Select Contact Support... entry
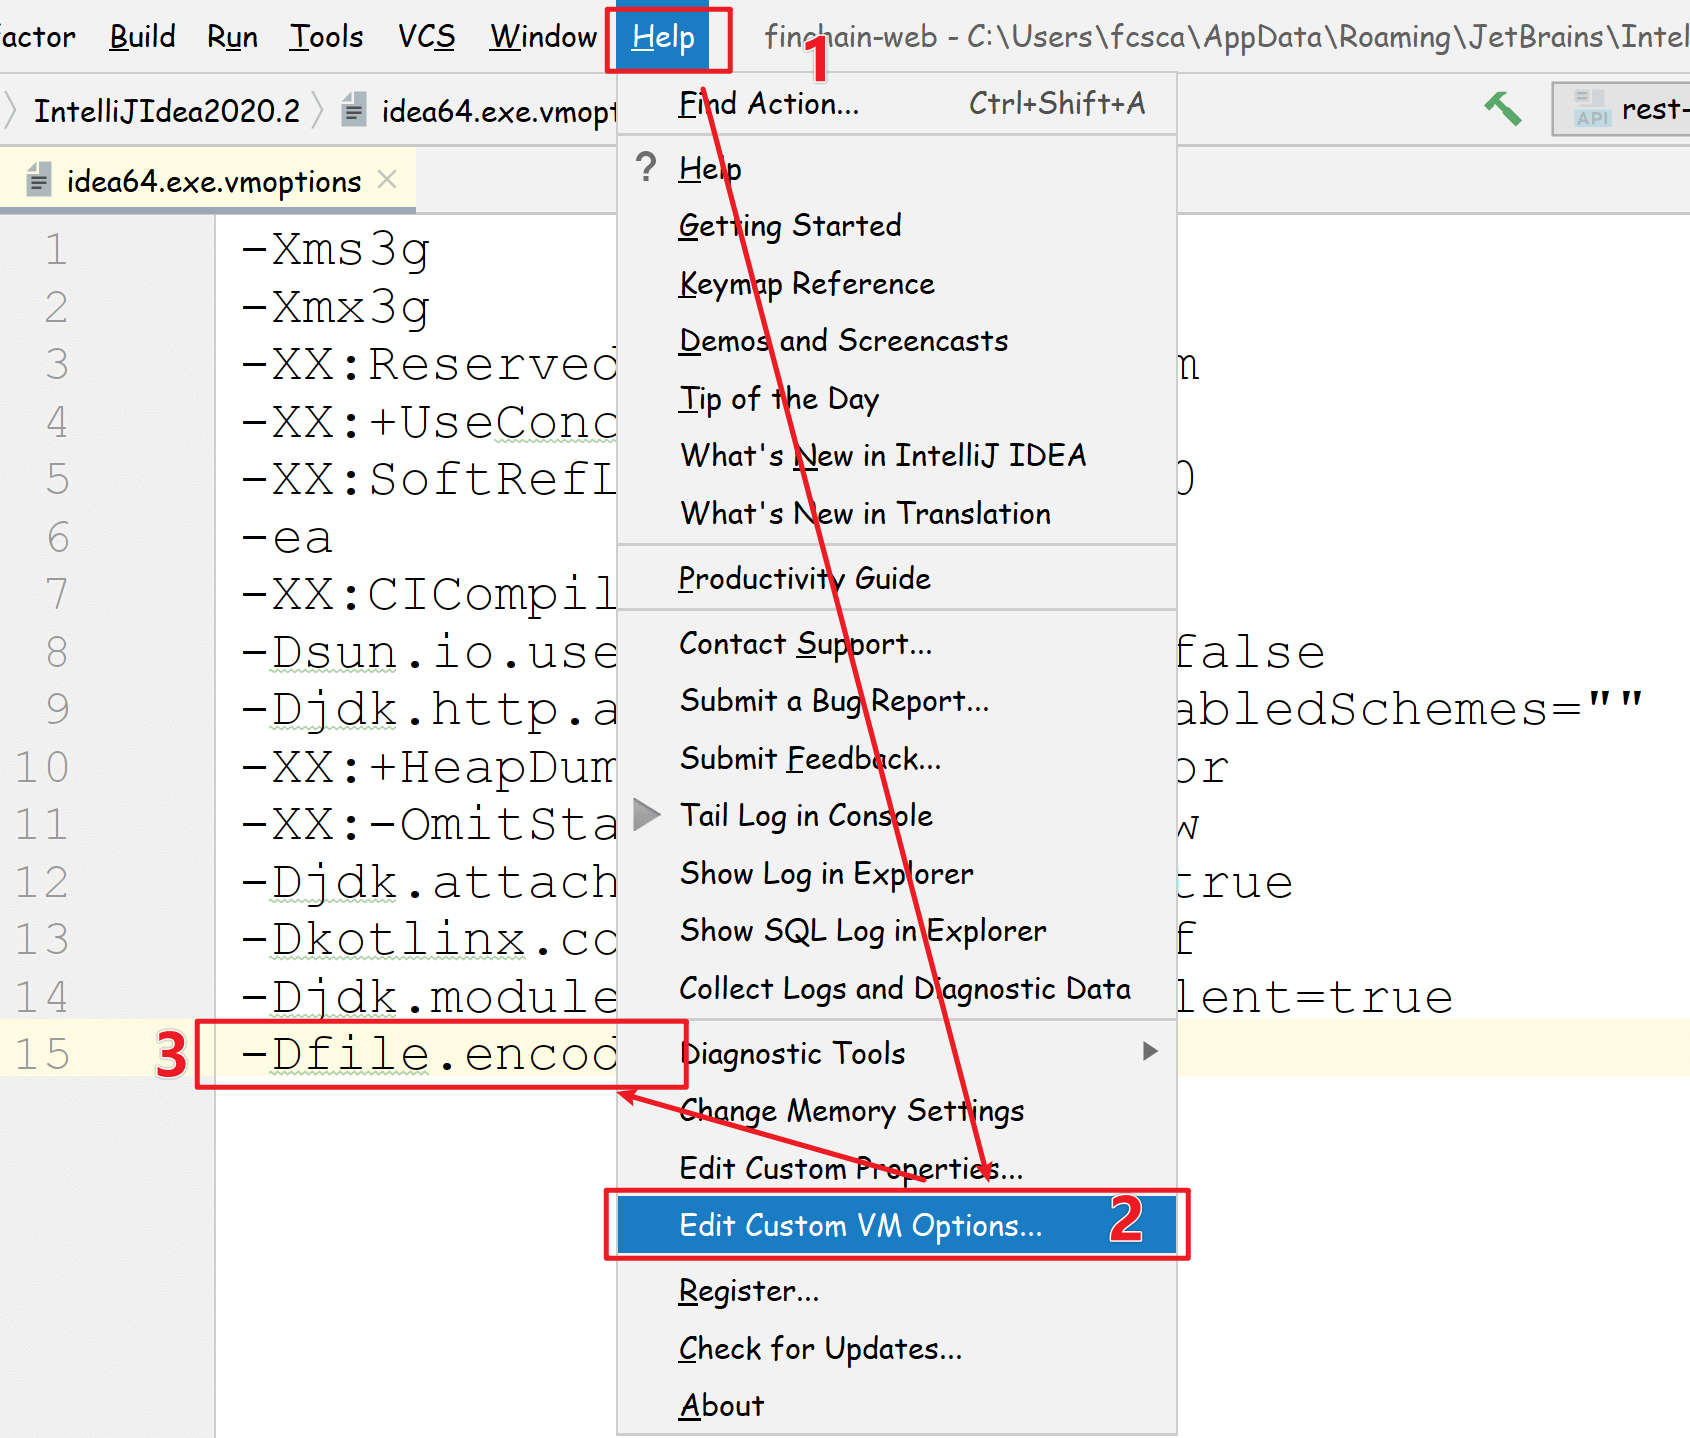The image size is (1690, 1438). [897, 644]
